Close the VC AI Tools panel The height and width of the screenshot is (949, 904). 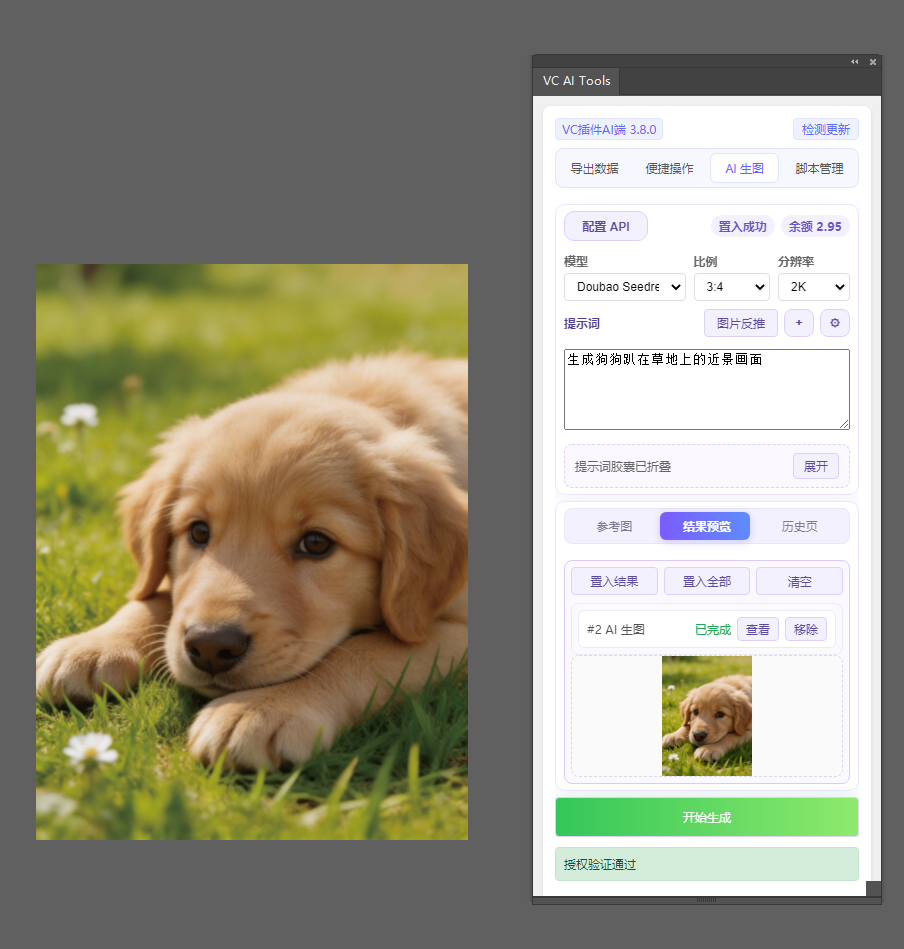click(873, 62)
